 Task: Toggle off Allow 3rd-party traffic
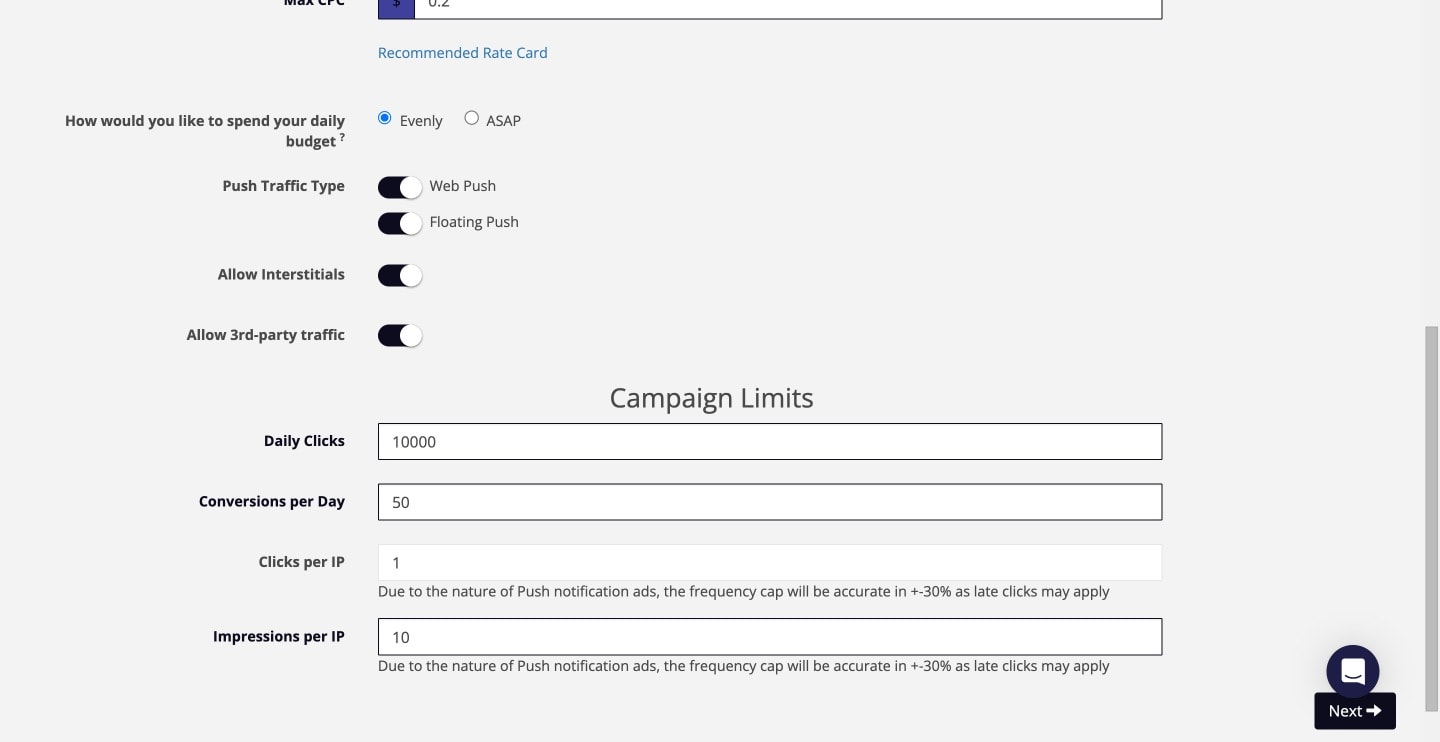pos(400,335)
